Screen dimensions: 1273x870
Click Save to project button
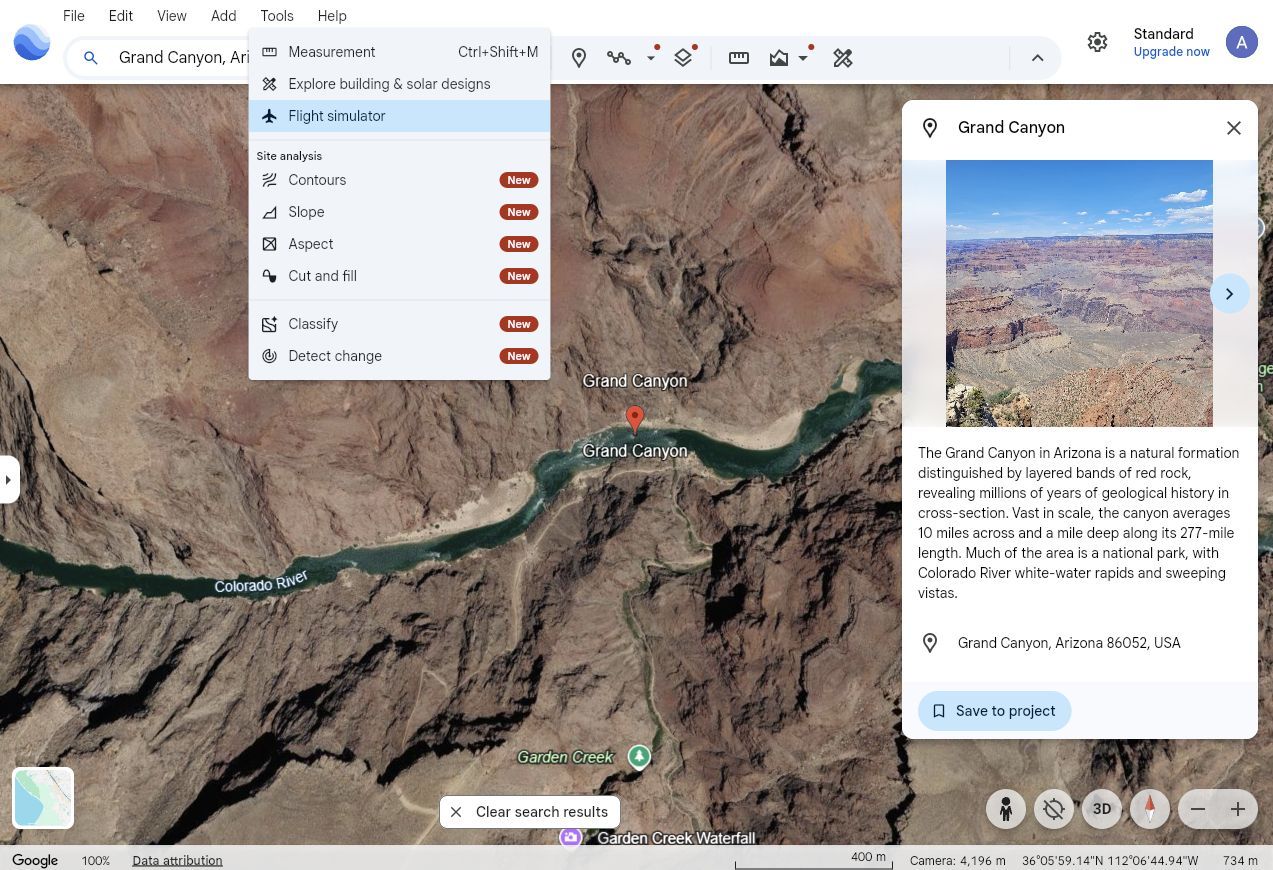point(994,711)
